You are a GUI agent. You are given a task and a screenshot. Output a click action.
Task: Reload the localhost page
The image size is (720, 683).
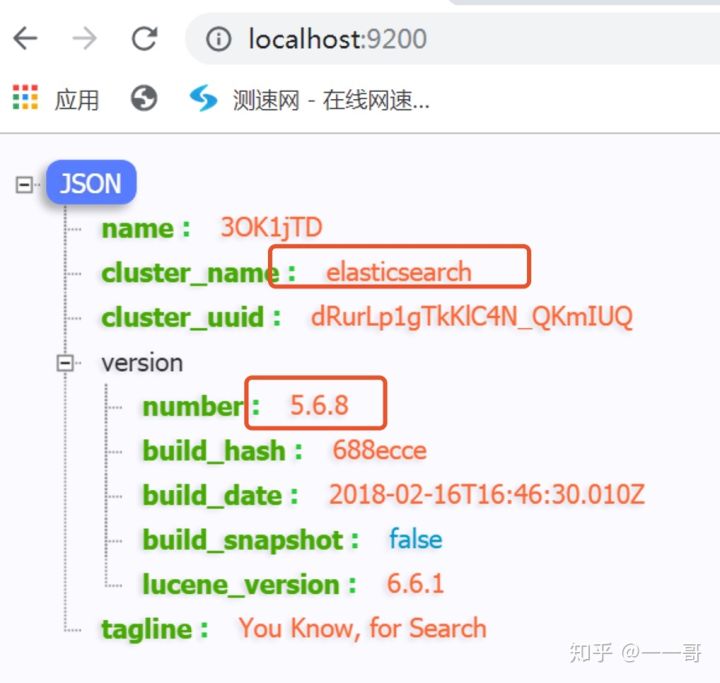point(145,39)
